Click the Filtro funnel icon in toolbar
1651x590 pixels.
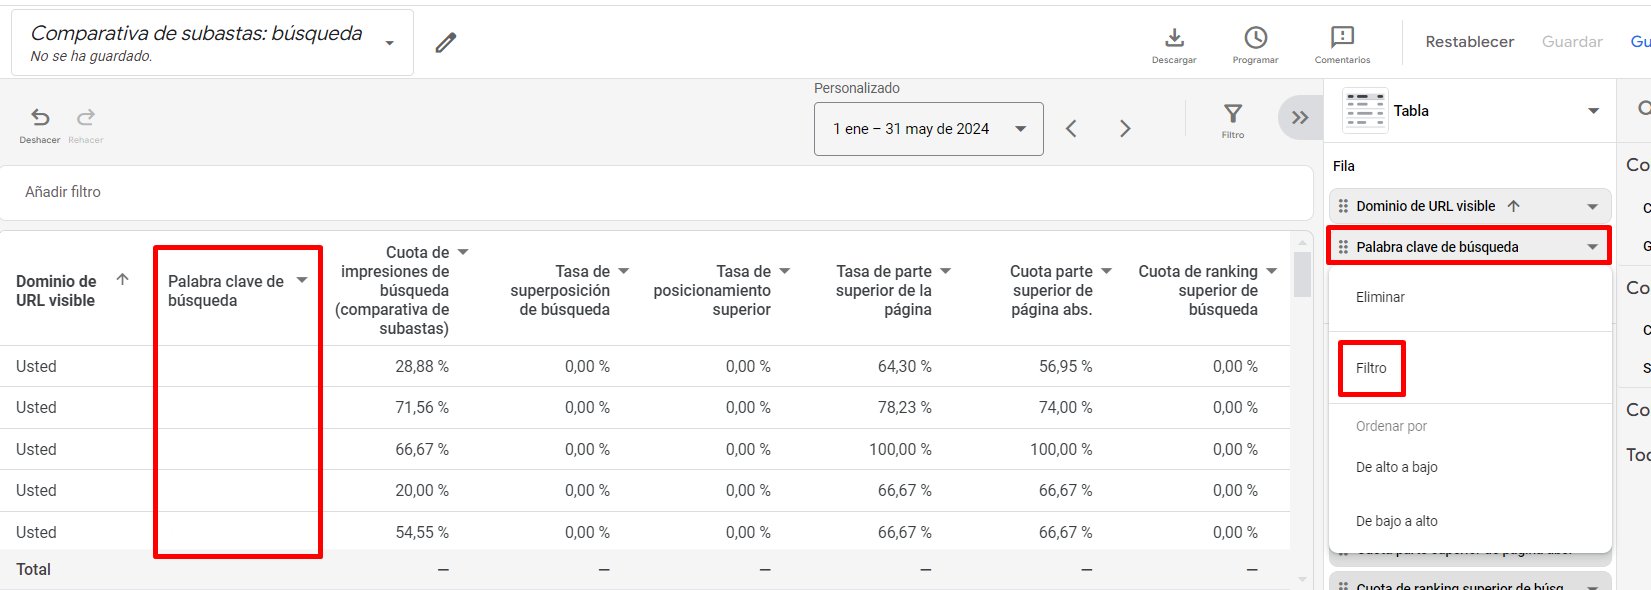point(1233,114)
